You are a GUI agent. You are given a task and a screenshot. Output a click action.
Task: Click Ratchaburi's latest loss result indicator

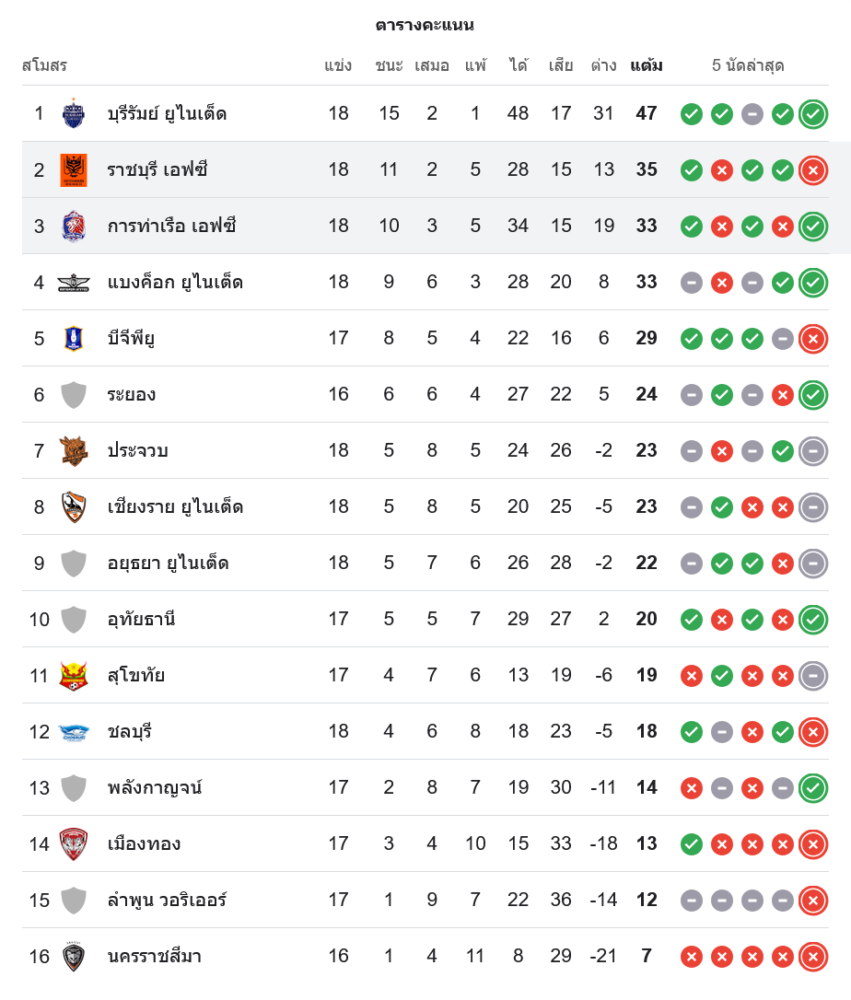point(813,170)
